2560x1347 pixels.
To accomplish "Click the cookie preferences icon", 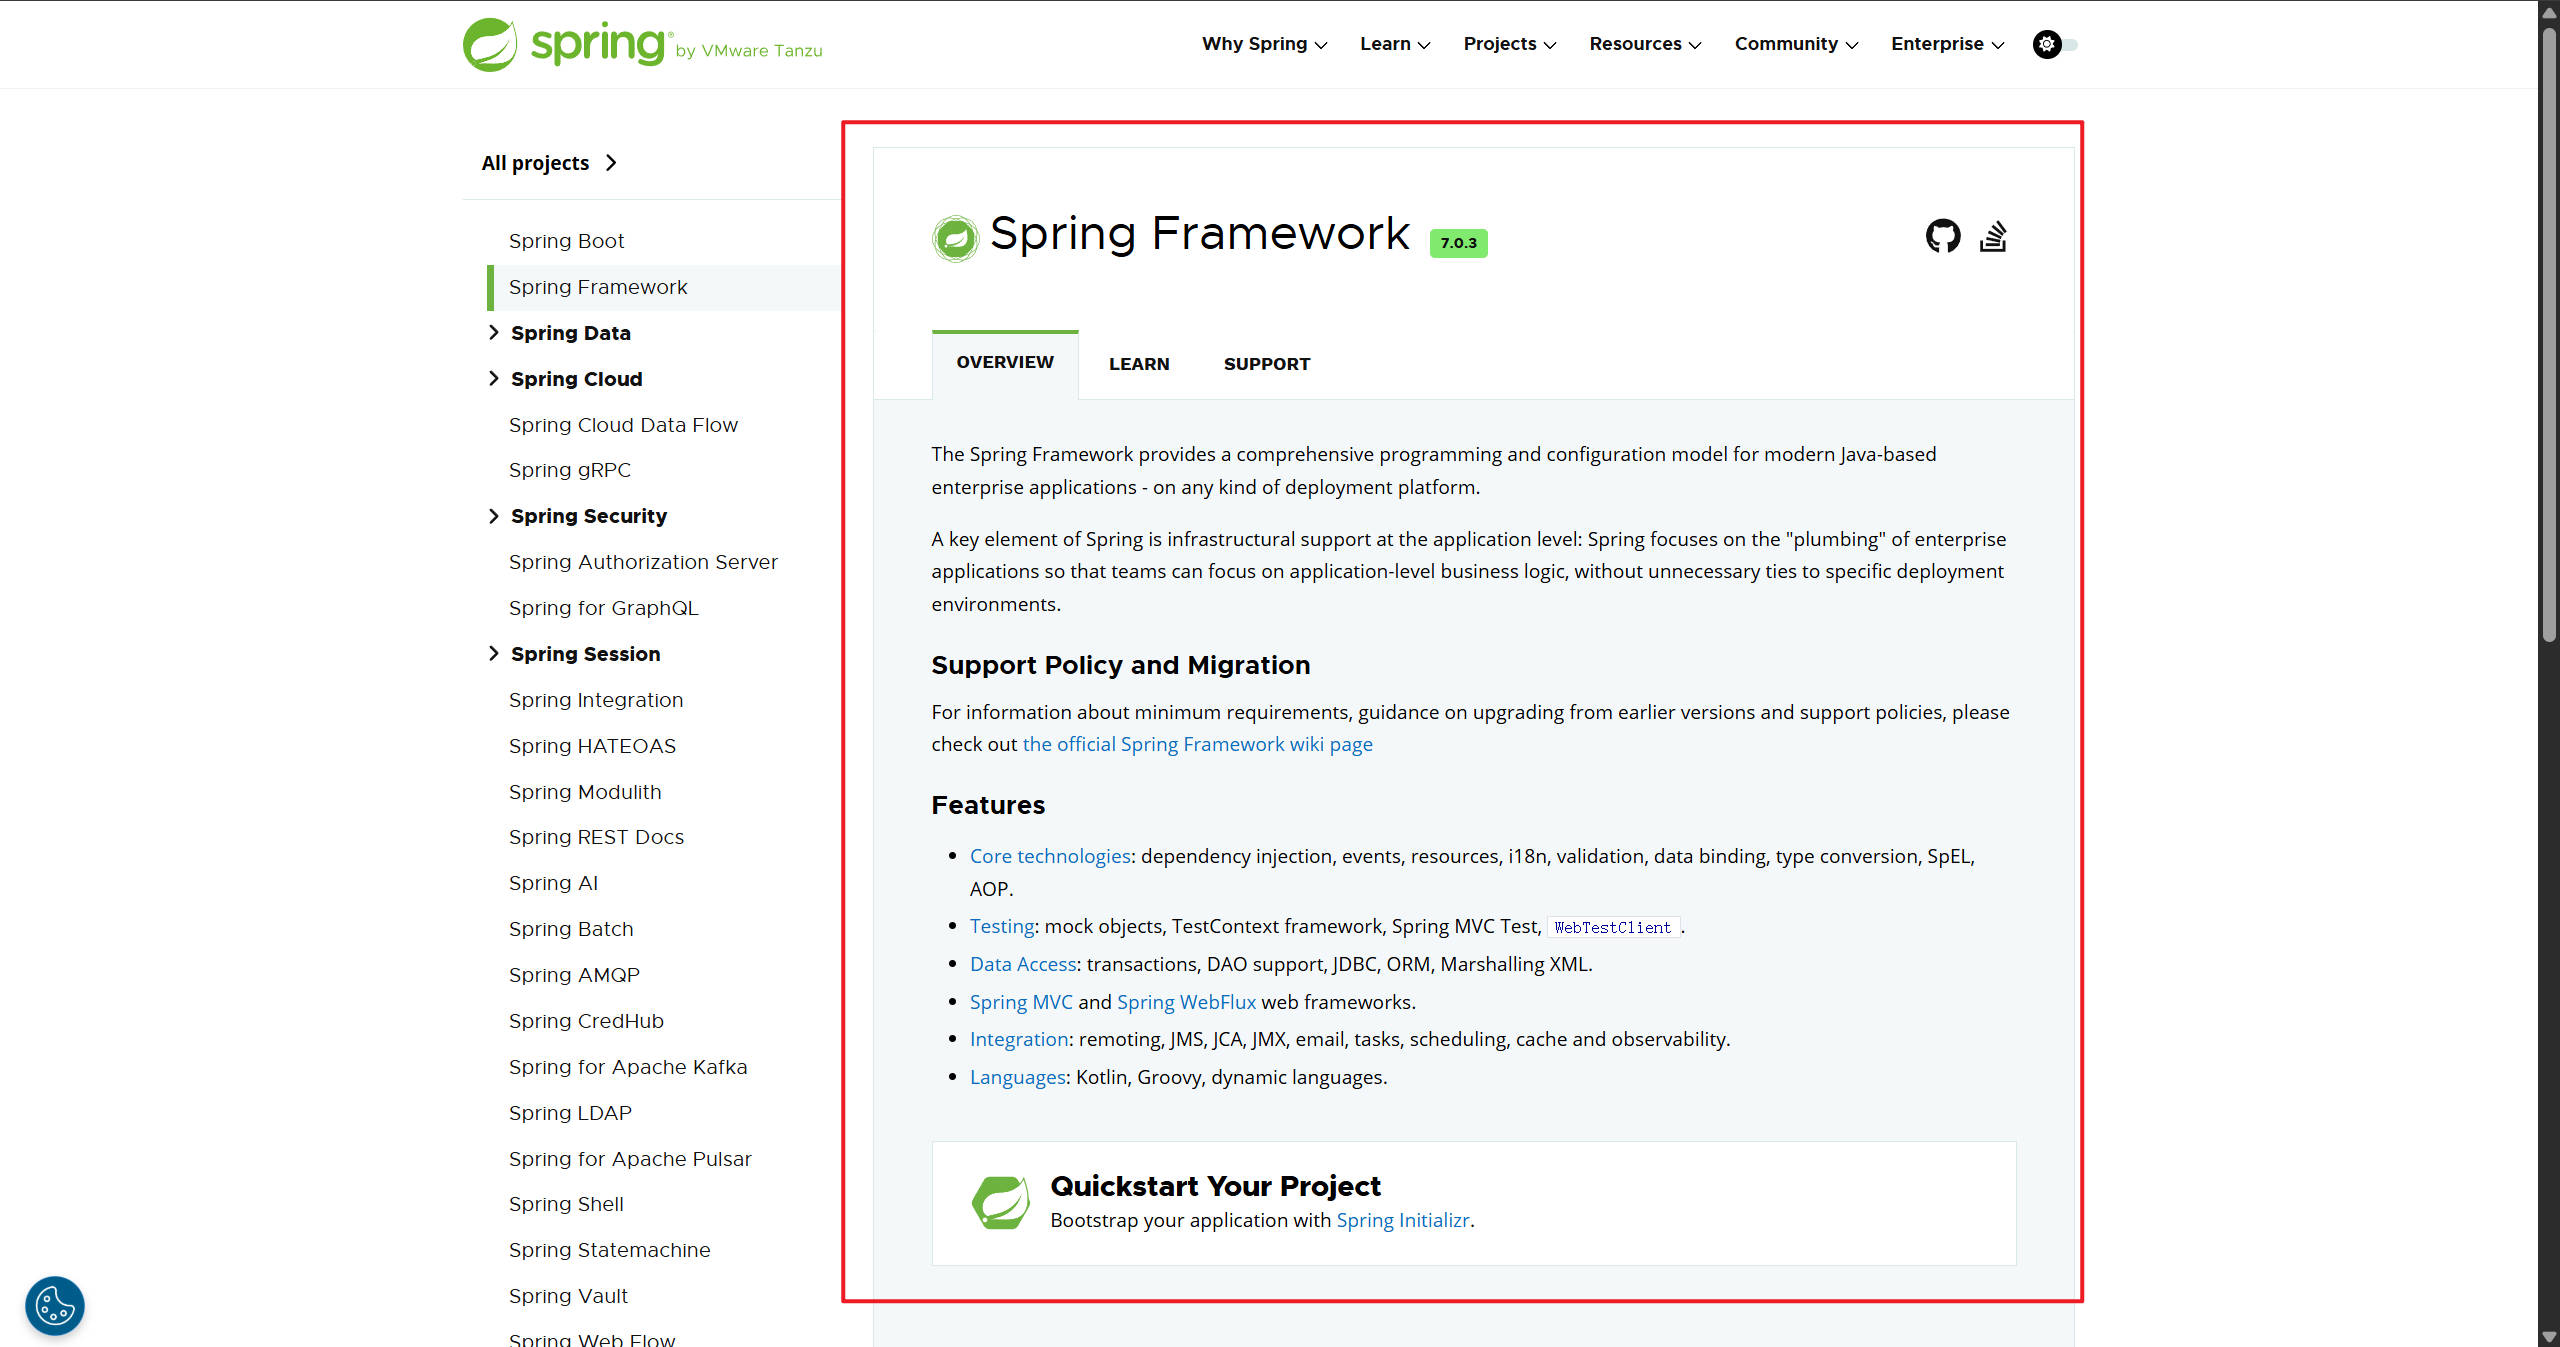I will coord(55,1305).
